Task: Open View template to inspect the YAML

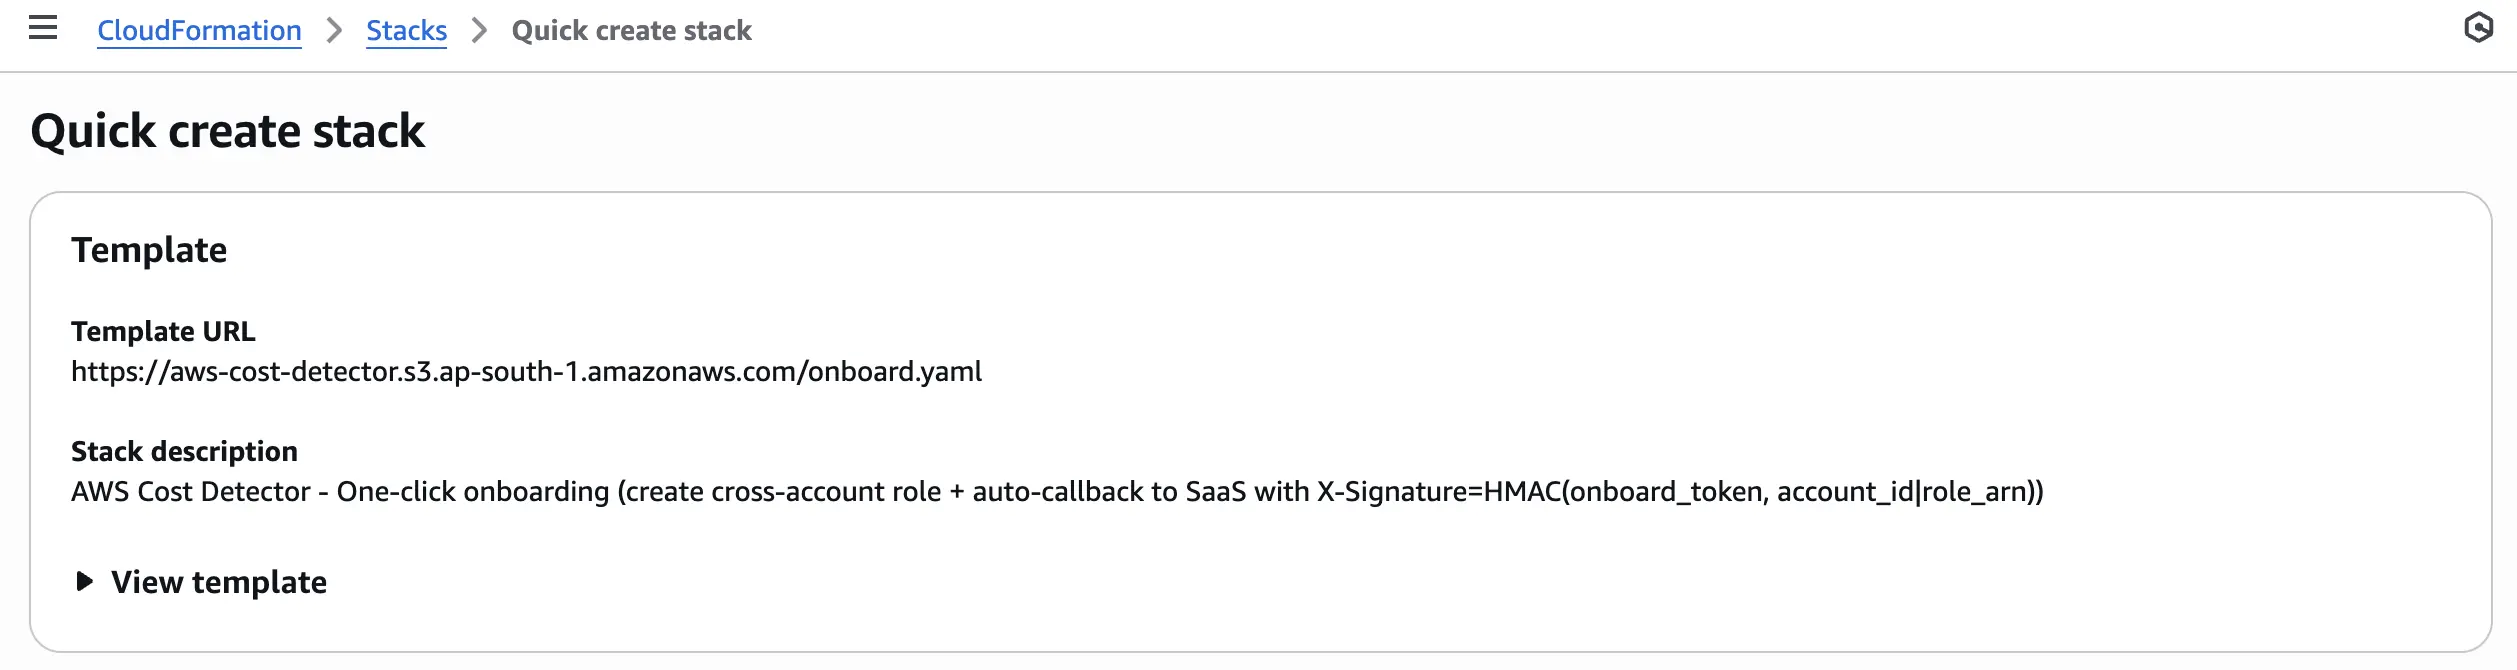Action: coord(219,582)
